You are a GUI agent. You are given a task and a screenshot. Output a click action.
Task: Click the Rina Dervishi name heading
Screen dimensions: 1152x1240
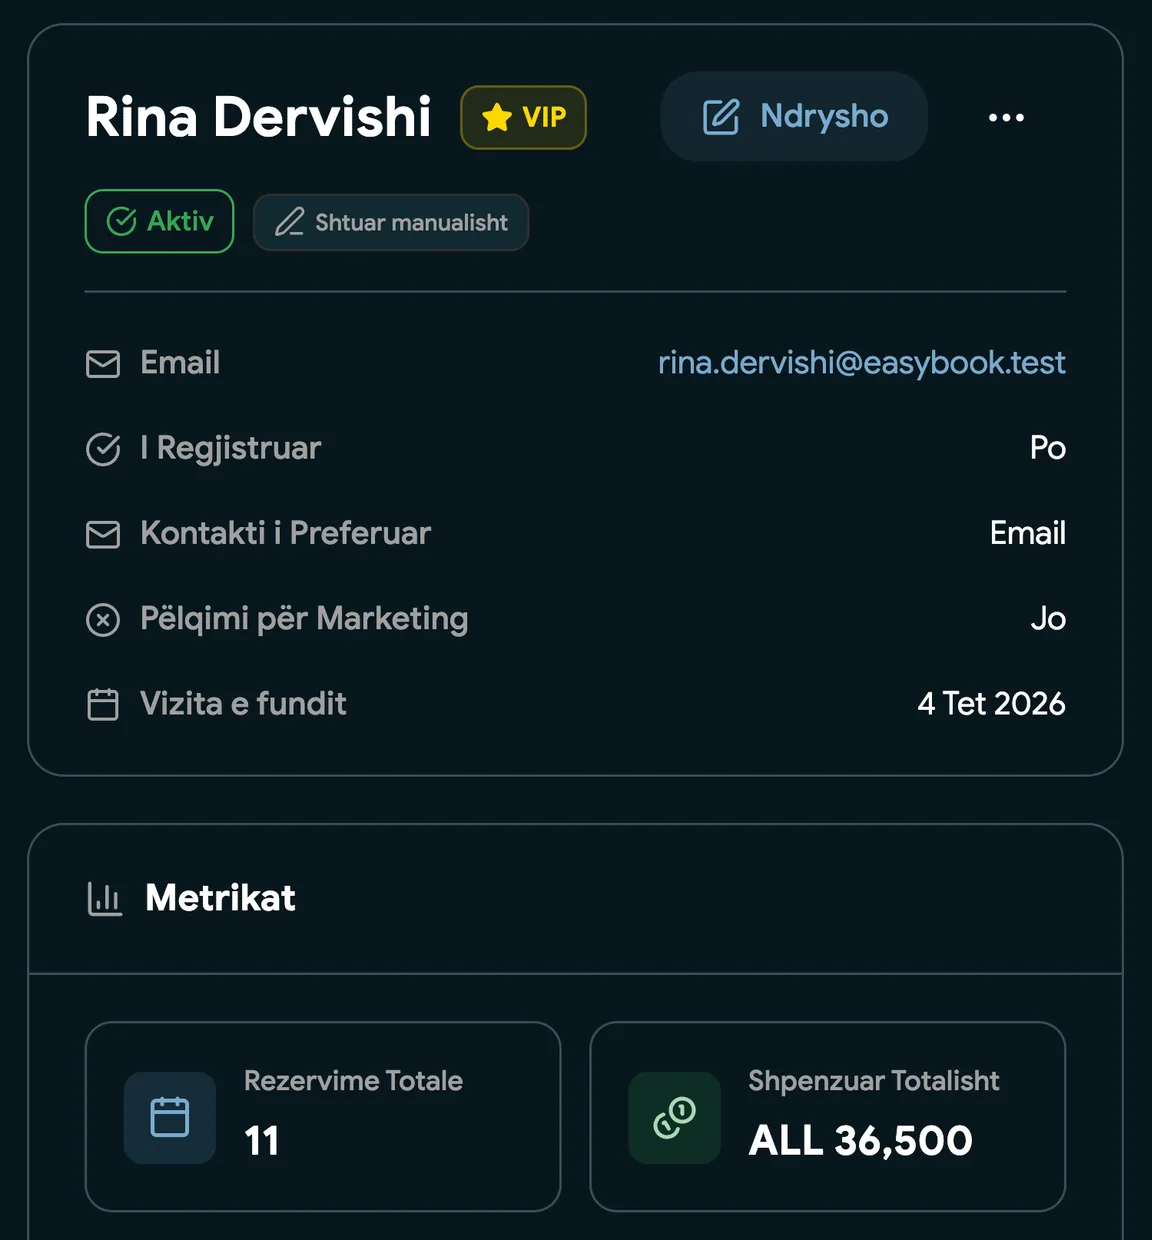258,116
